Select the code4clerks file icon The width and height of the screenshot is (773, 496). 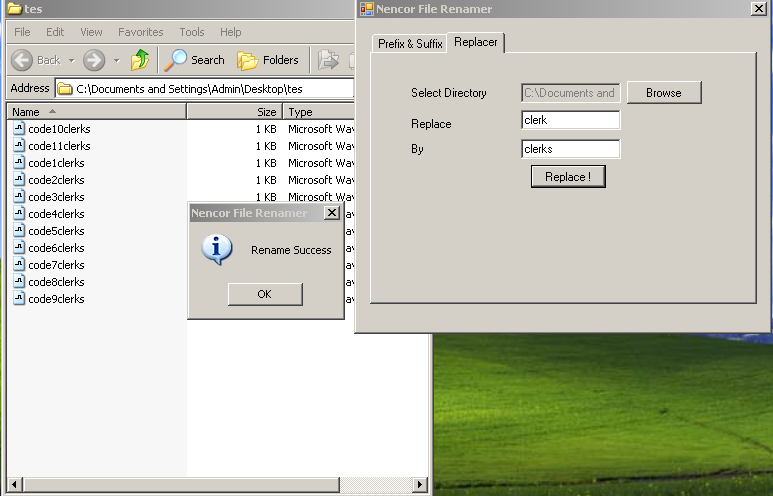19,213
